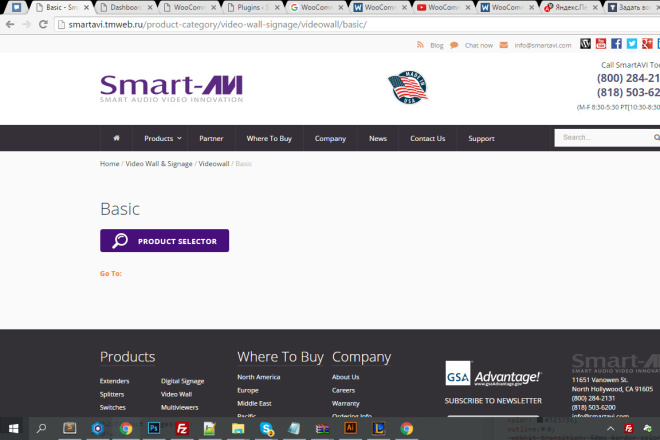Open Photoshop from the taskbar

coord(154,429)
